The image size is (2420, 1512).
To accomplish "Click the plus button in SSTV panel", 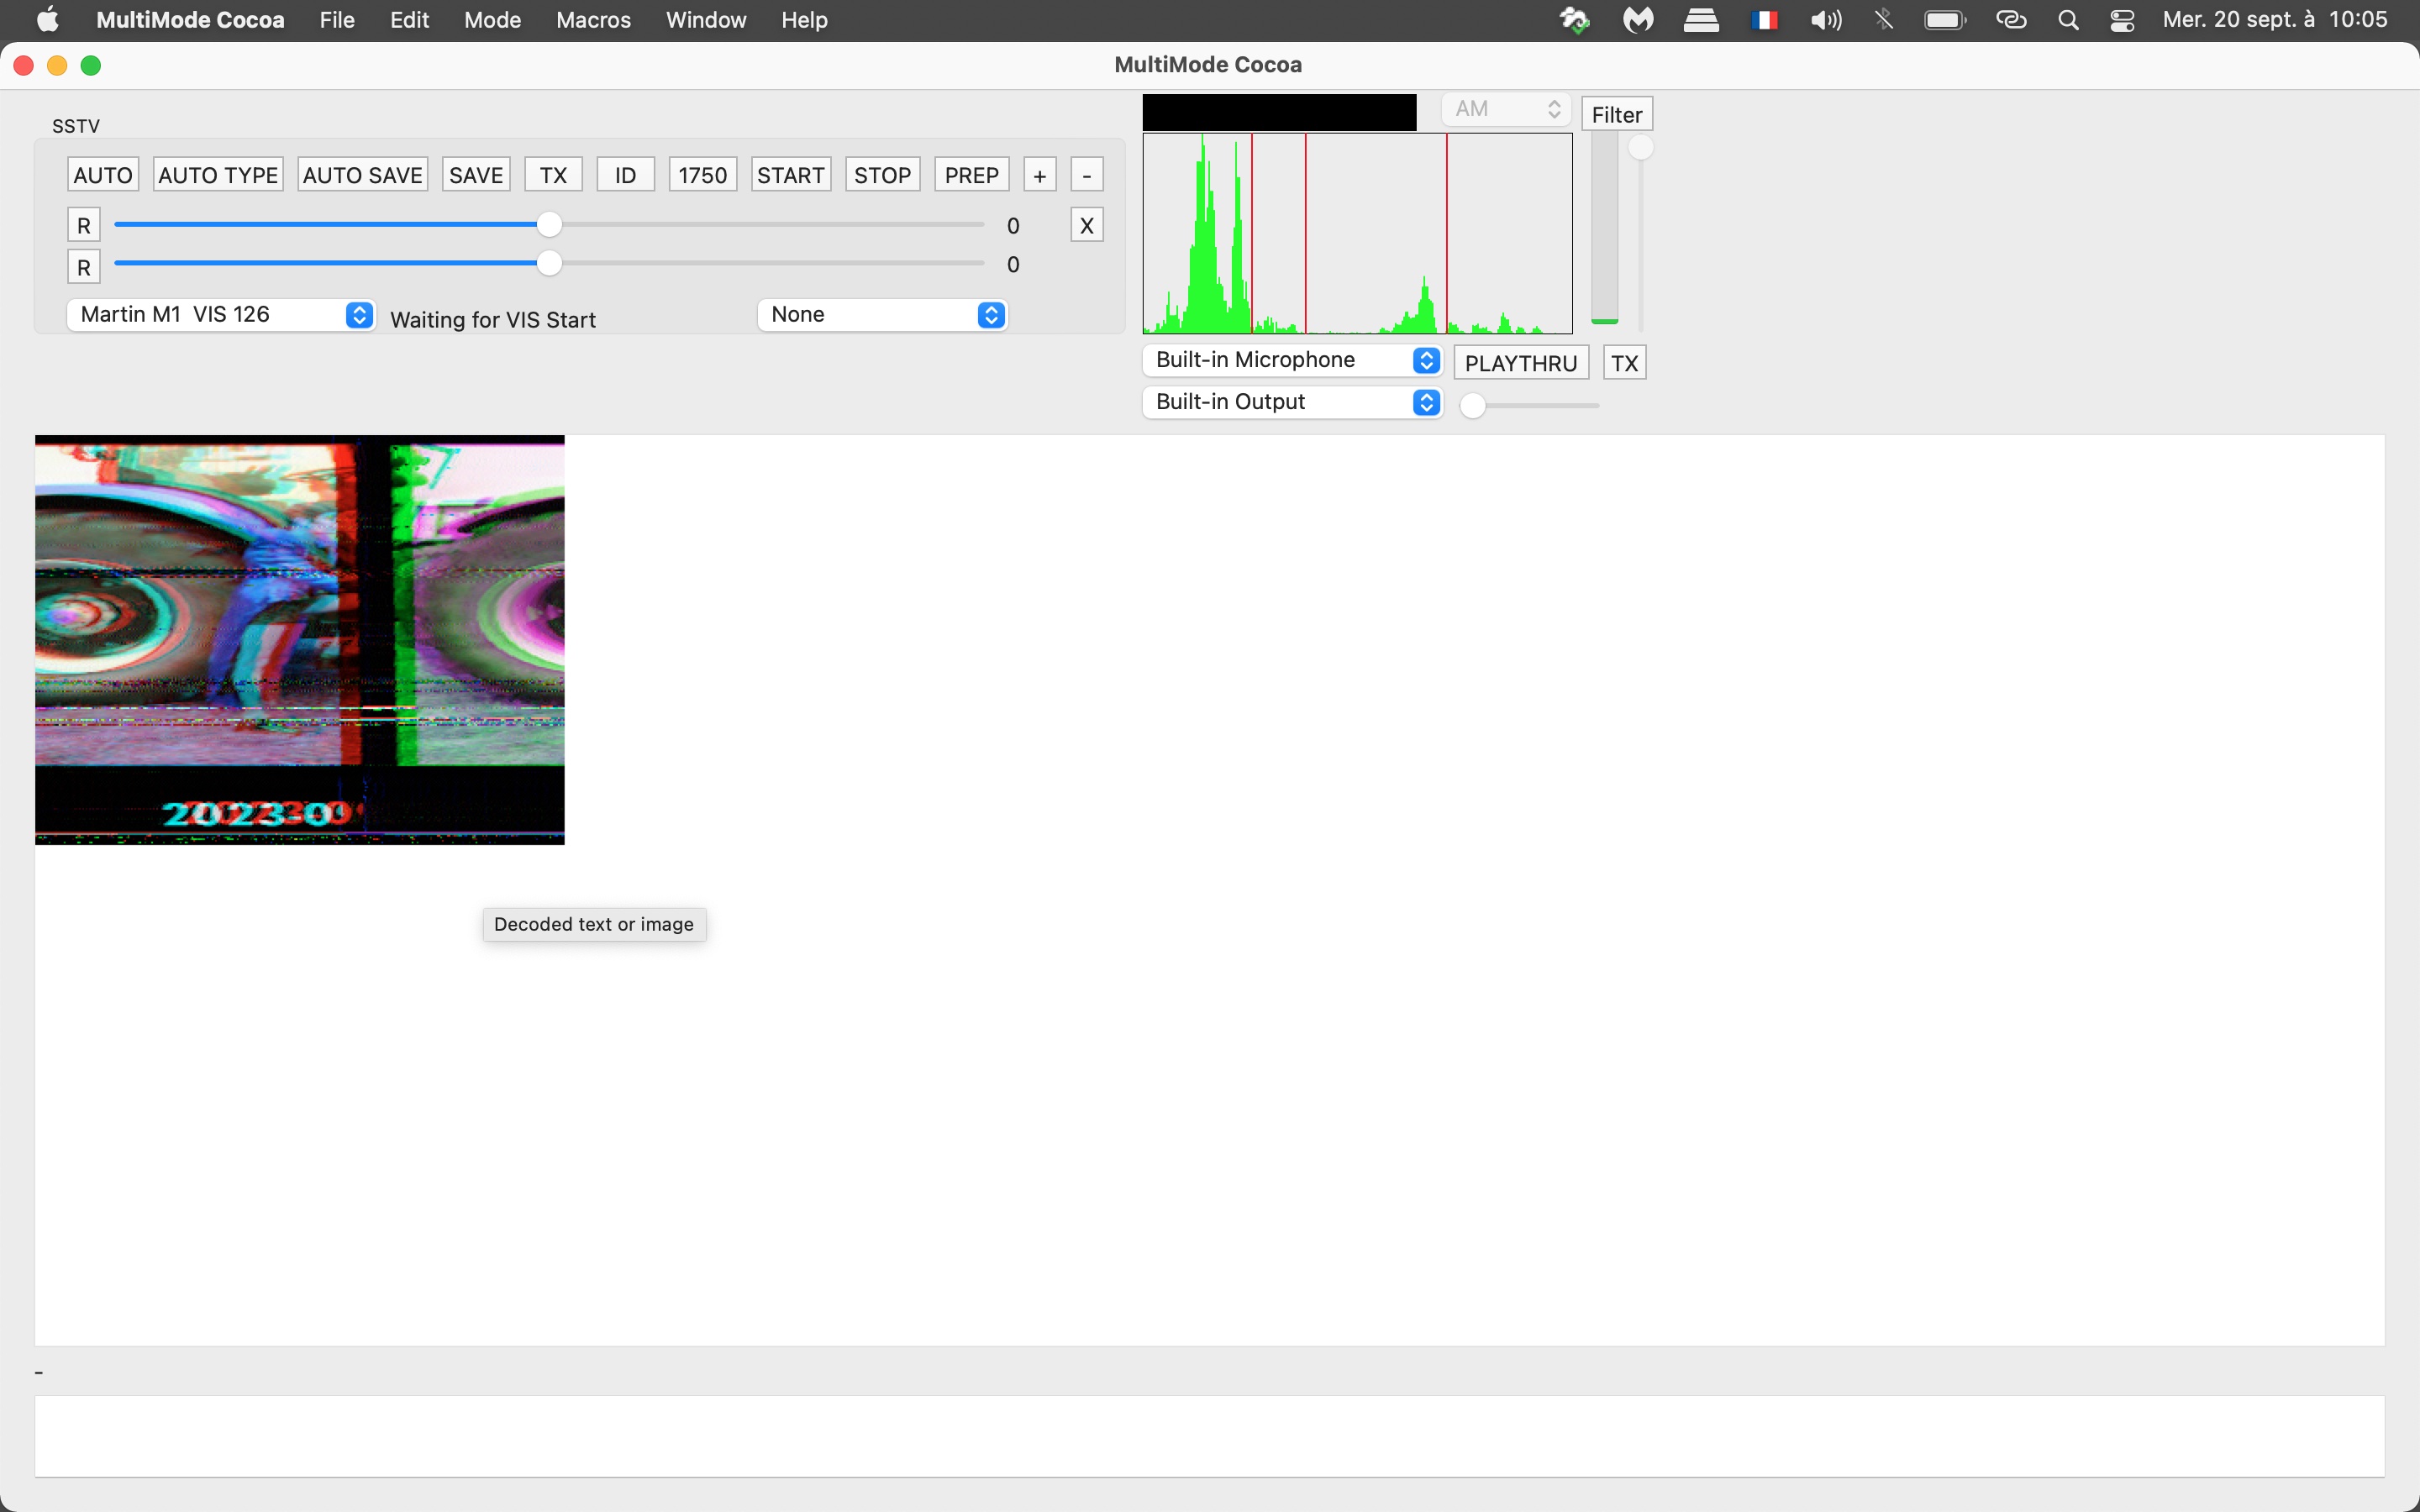I will point(1039,175).
